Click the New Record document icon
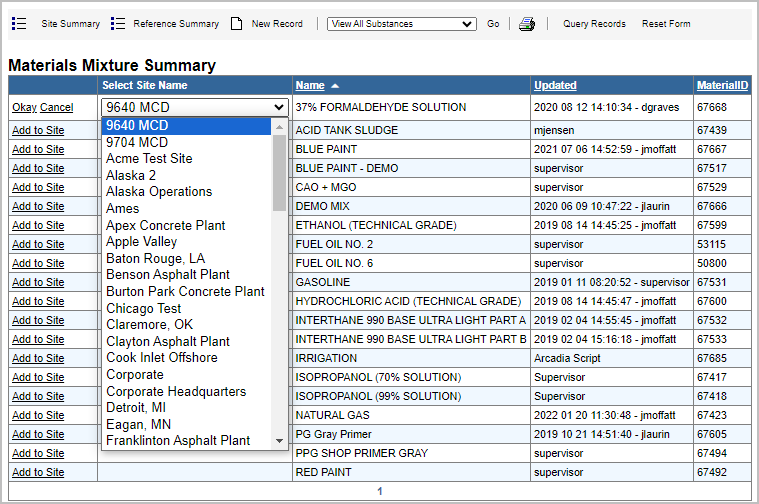Viewport: 759px width, 504px height. pyautogui.click(x=236, y=24)
